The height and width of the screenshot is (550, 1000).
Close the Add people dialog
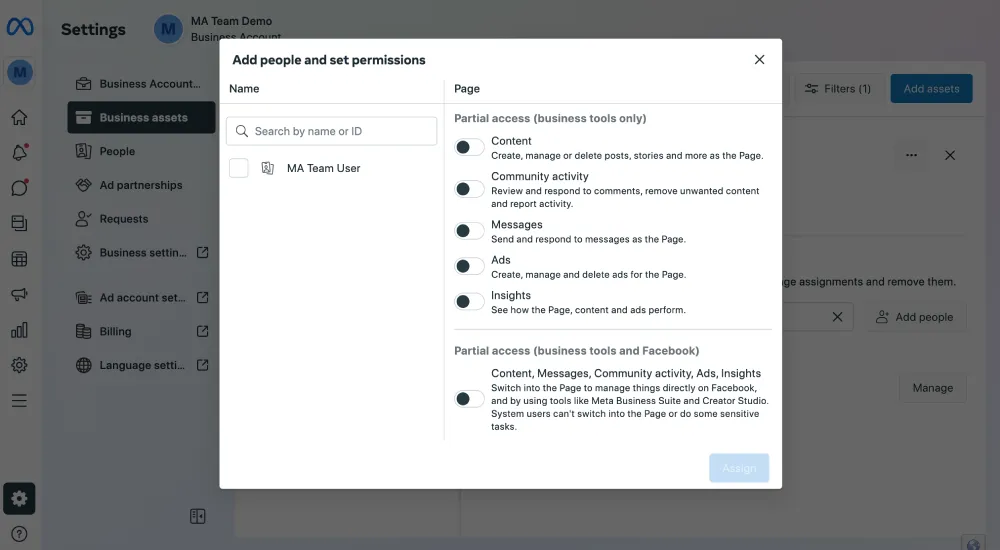click(x=759, y=60)
